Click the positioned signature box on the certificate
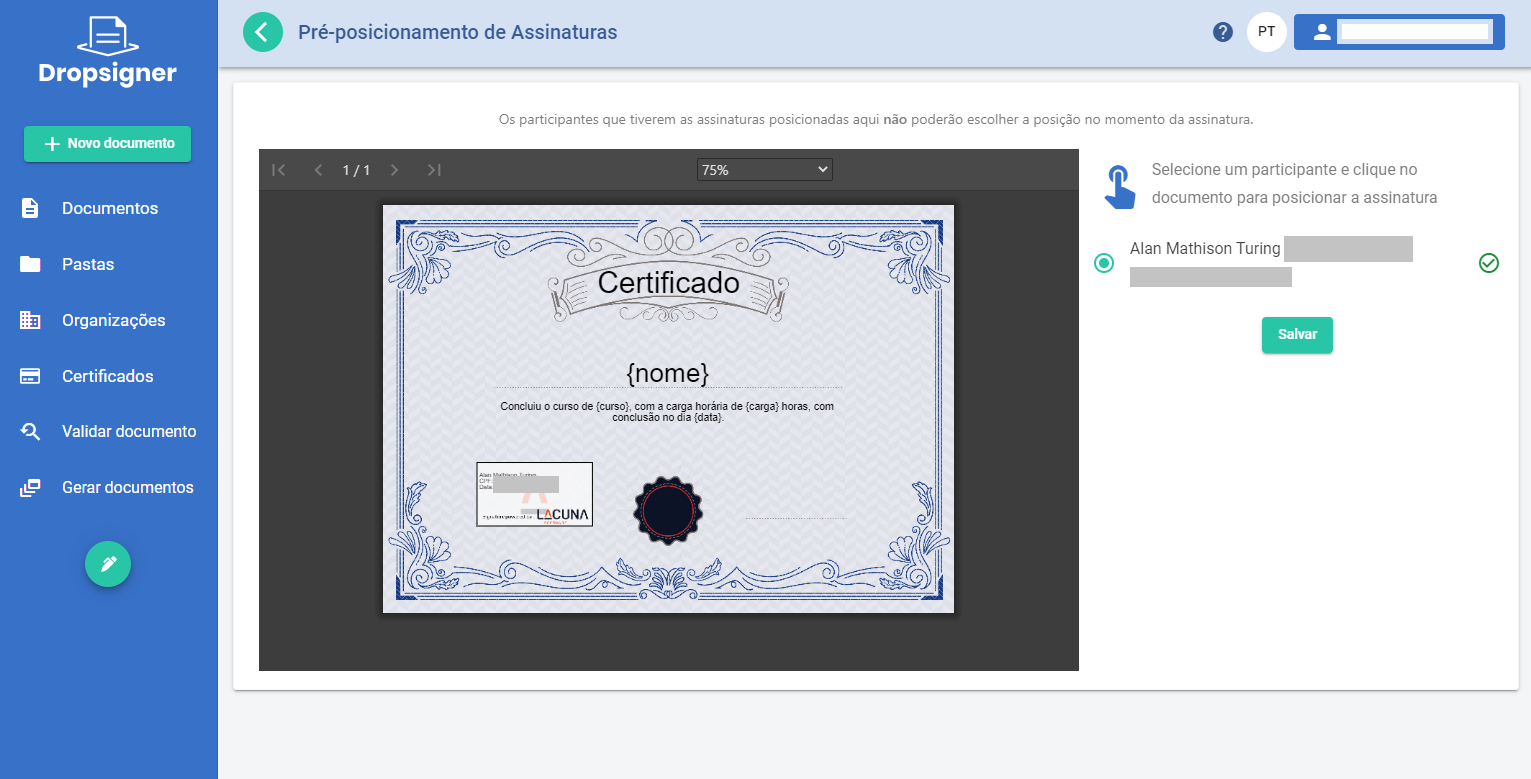Image resolution: width=1531 pixels, height=779 pixels. (535, 494)
